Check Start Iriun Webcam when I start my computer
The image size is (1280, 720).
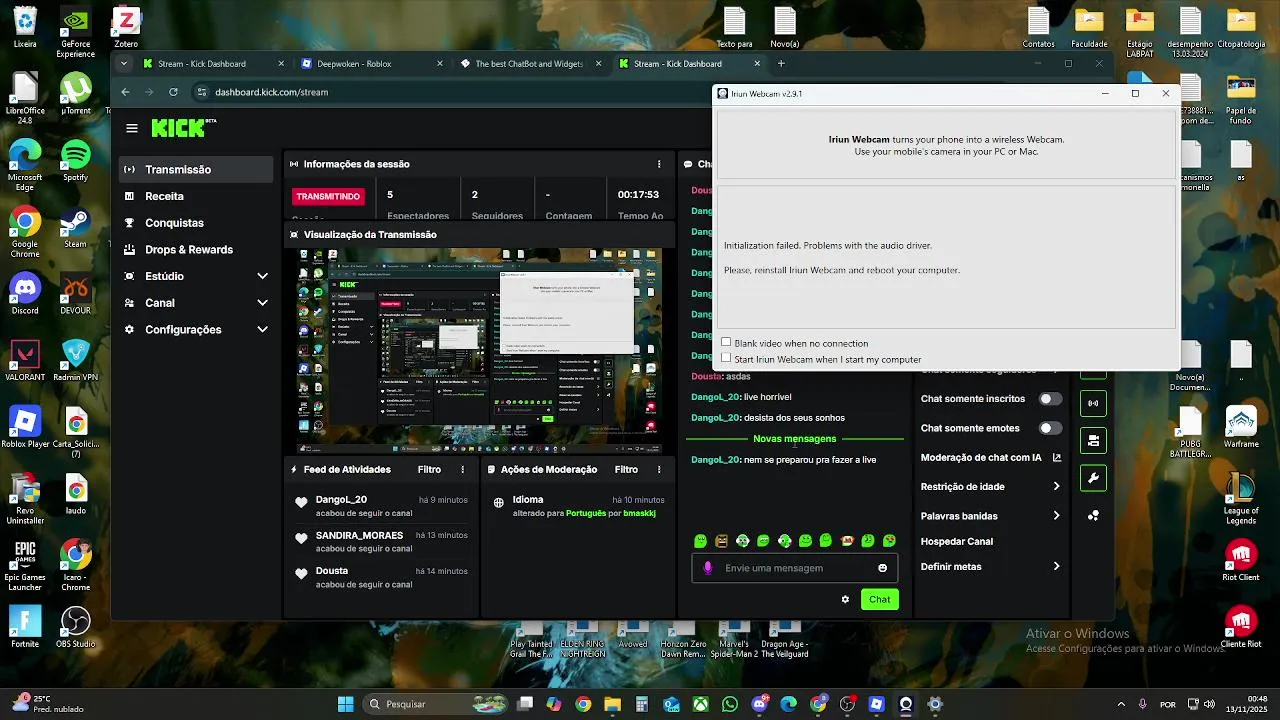coord(726,358)
